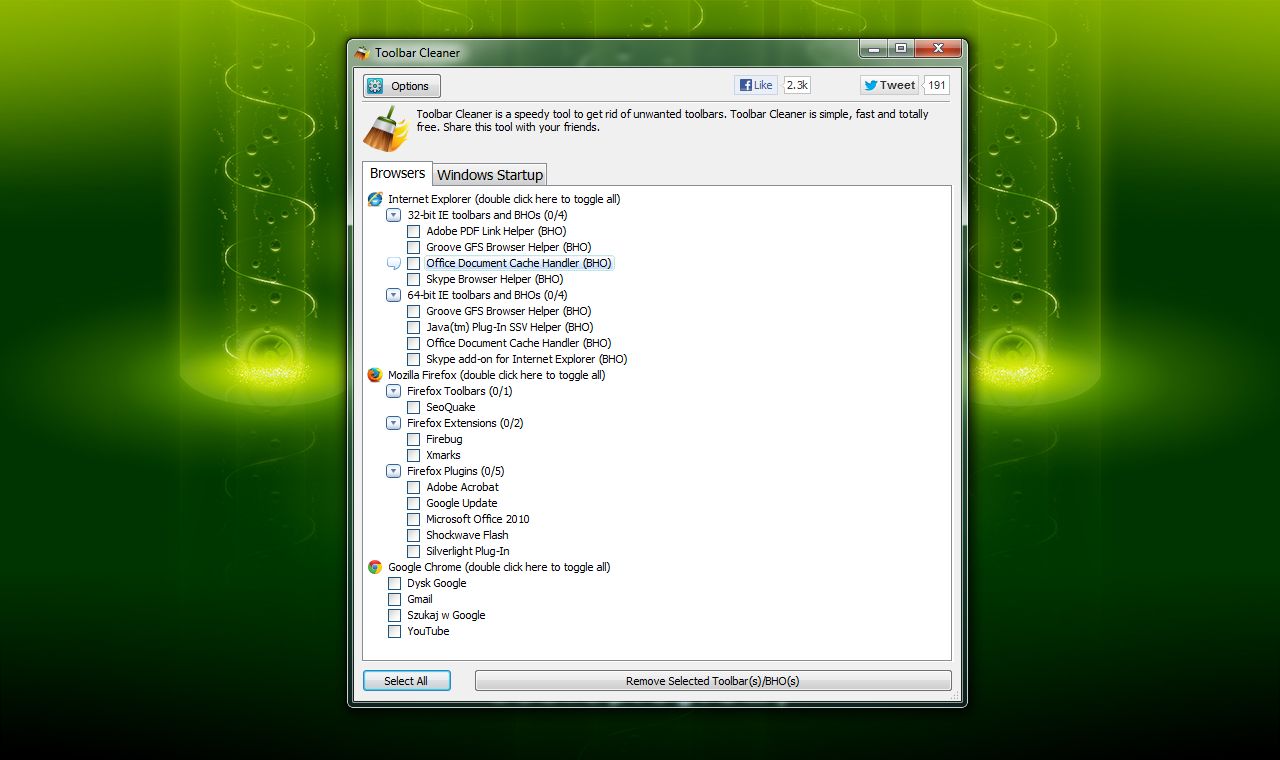Tick the Microsoft Office 2010 plugin checkbox
Viewport: 1280px width, 760px height.
coord(413,519)
